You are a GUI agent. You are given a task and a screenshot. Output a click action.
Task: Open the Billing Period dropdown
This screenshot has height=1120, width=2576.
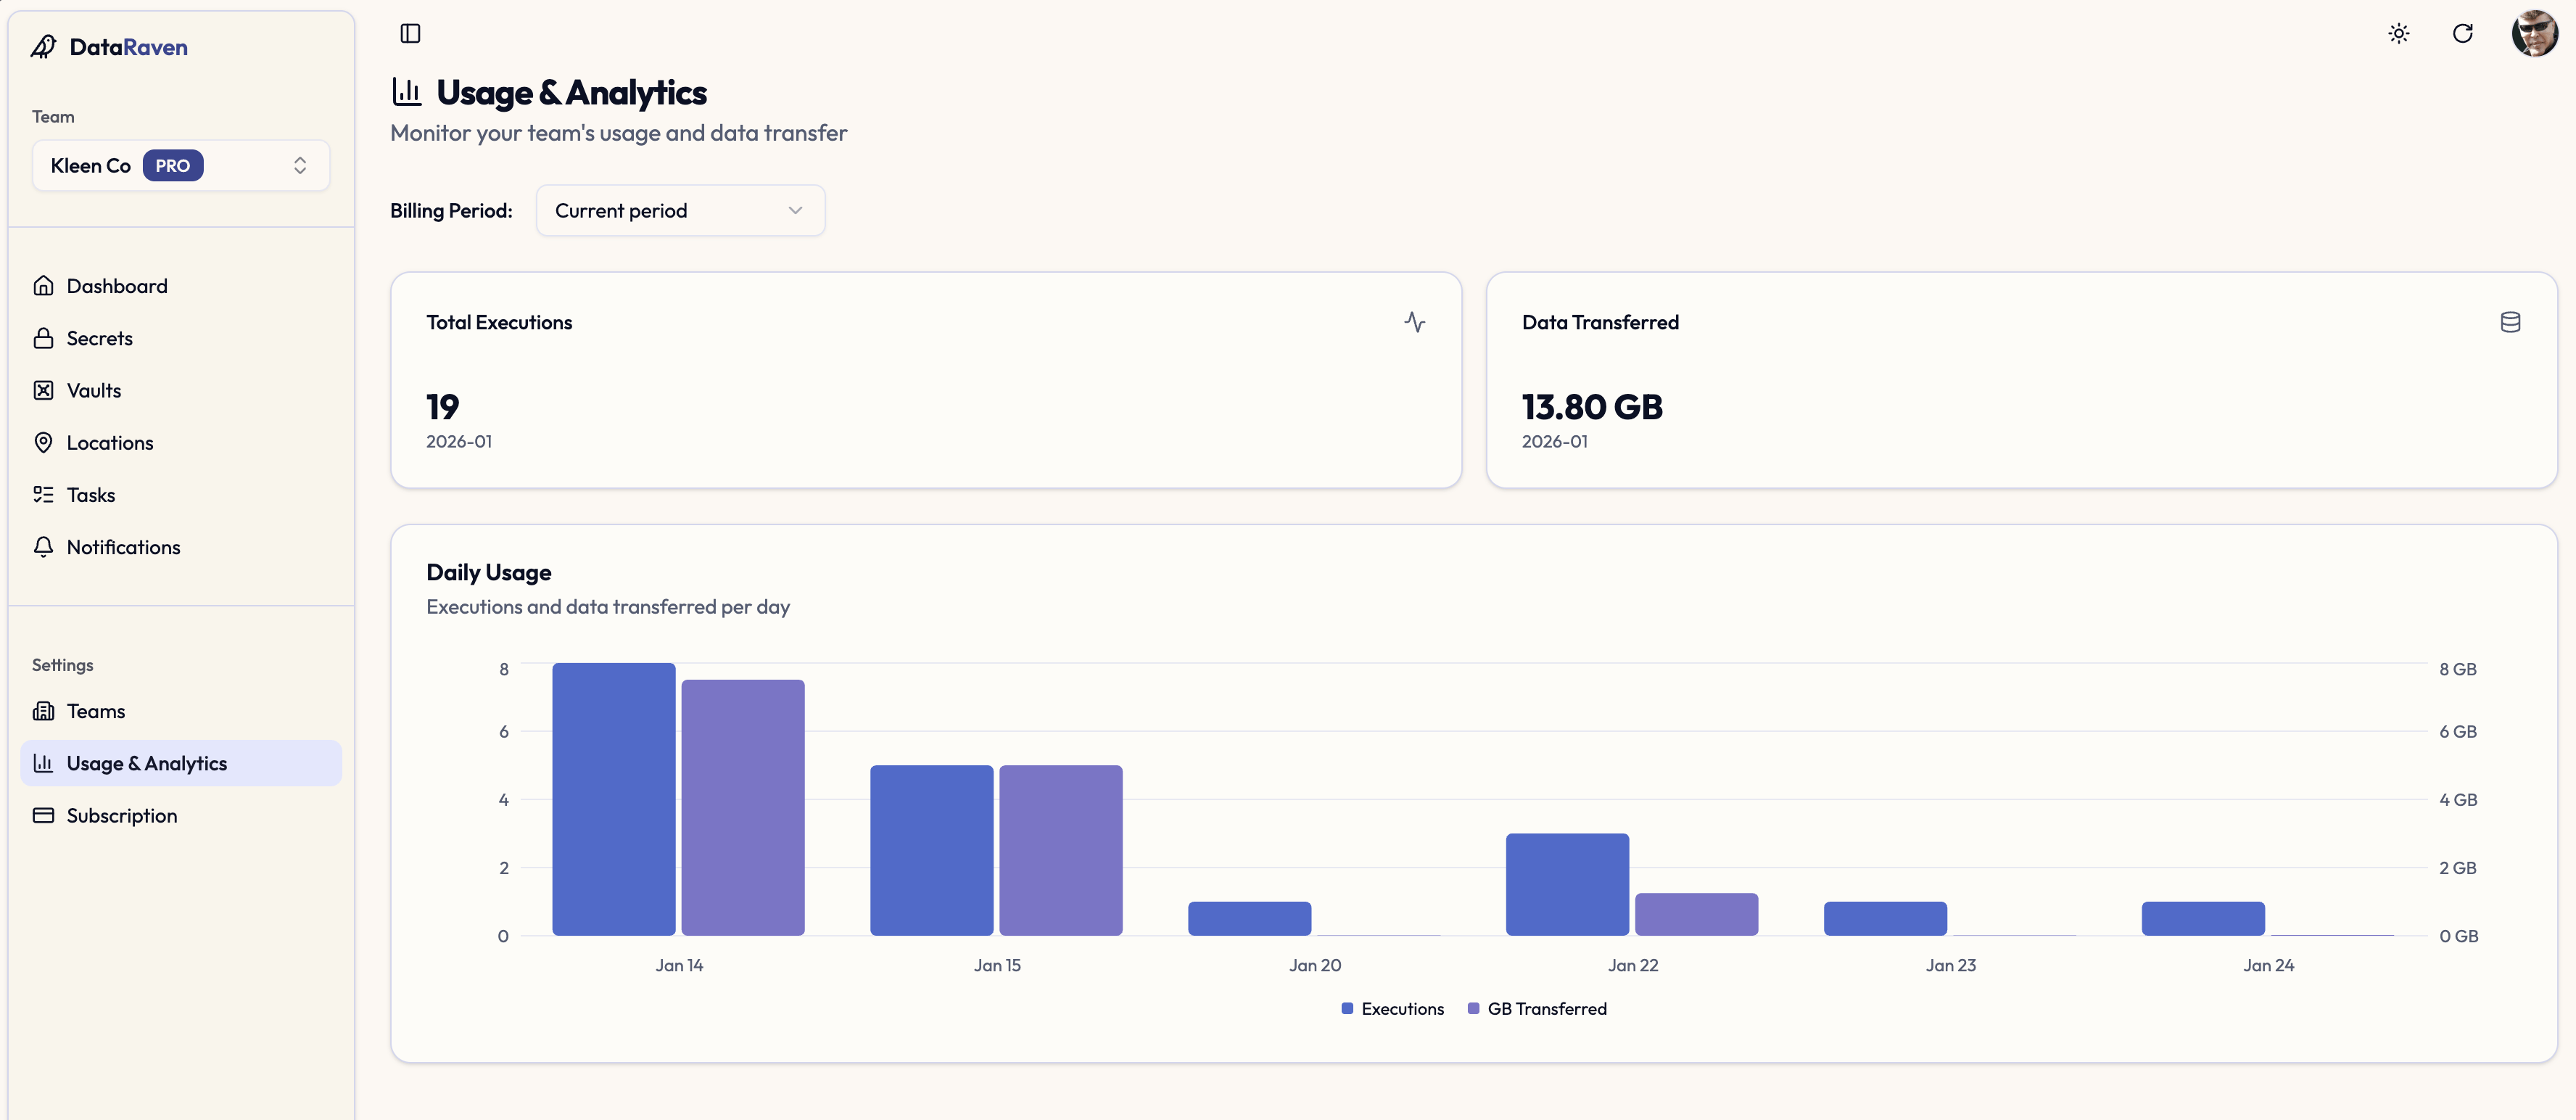click(680, 210)
